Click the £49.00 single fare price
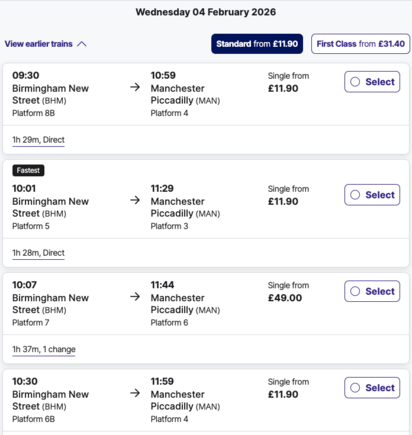Image resolution: width=412 pixels, height=435 pixels. click(x=285, y=298)
